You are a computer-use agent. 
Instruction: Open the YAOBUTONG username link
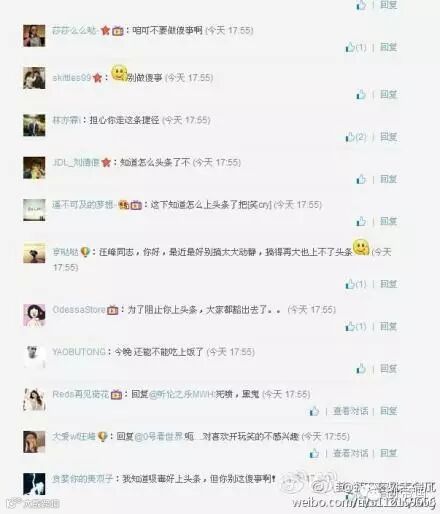tap(79, 352)
